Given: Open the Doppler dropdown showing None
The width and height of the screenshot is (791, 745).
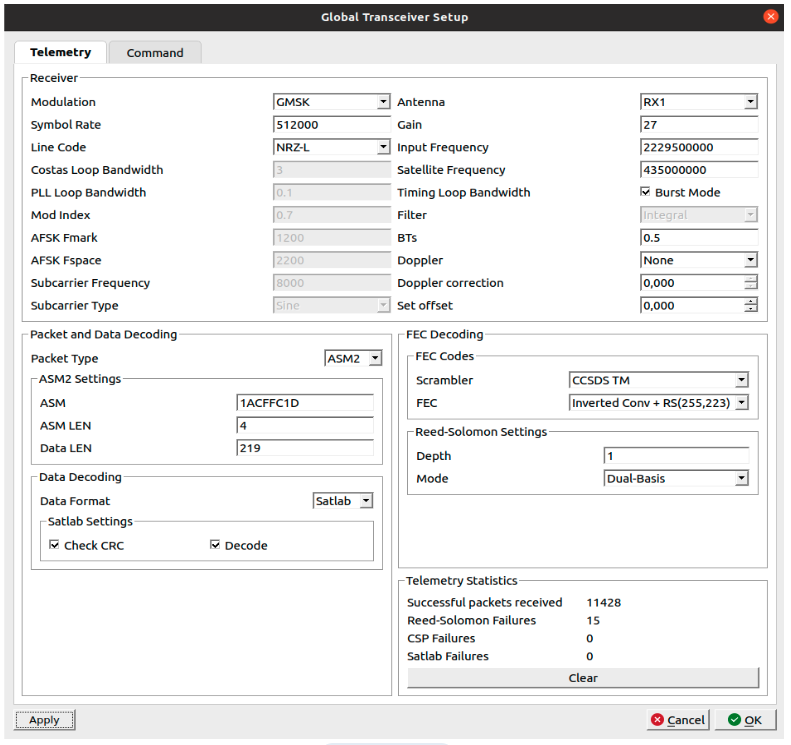Looking at the screenshot, I should click(699, 260).
